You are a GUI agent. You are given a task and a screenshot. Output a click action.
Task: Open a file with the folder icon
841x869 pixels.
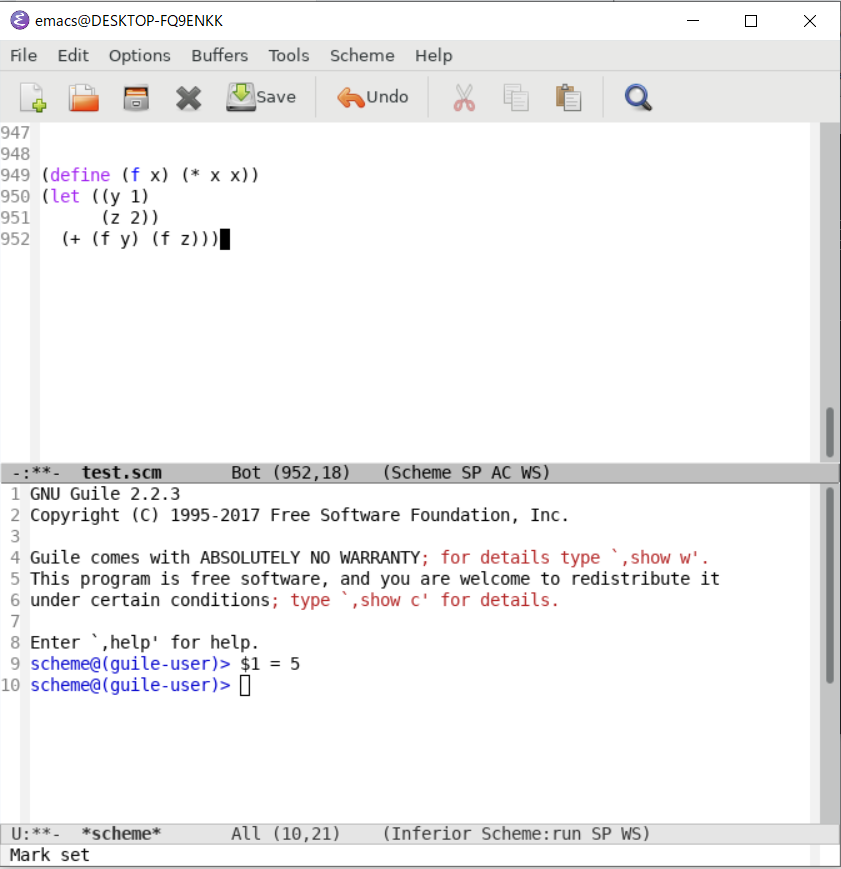tap(84, 98)
